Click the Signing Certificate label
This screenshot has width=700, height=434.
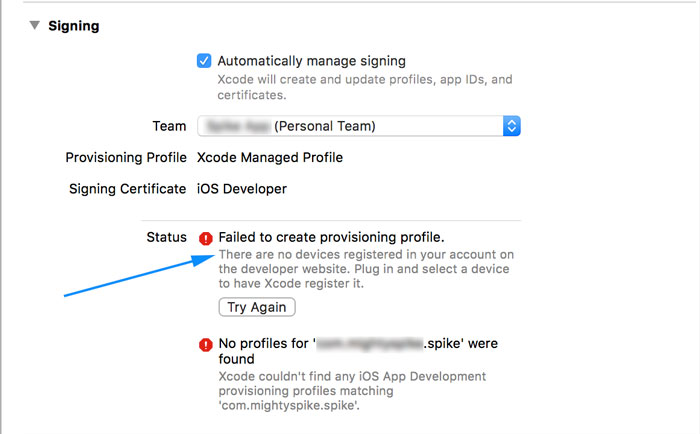coord(127,189)
